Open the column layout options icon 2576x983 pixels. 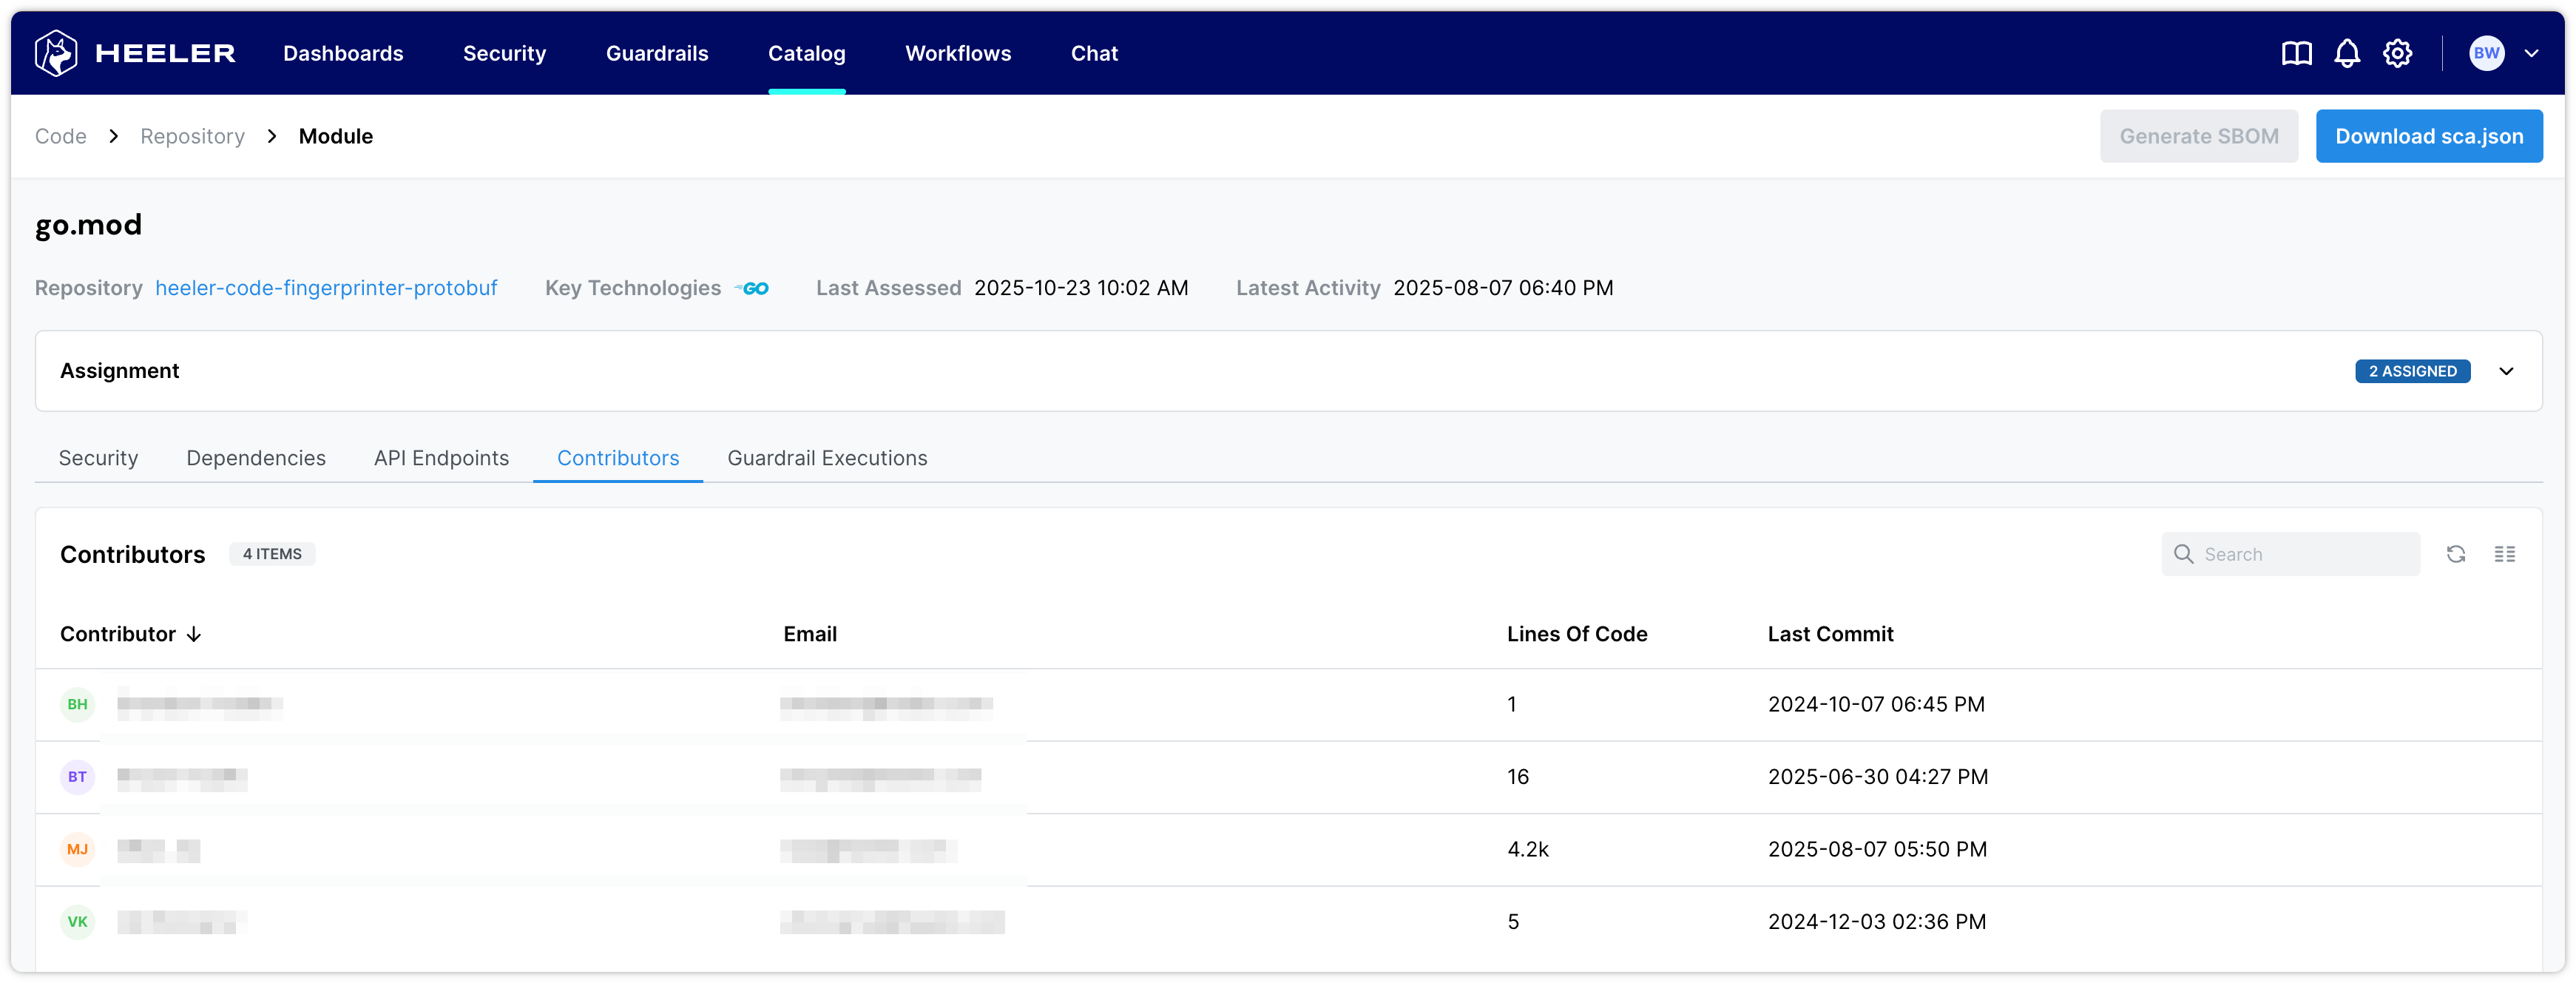coord(2504,554)
